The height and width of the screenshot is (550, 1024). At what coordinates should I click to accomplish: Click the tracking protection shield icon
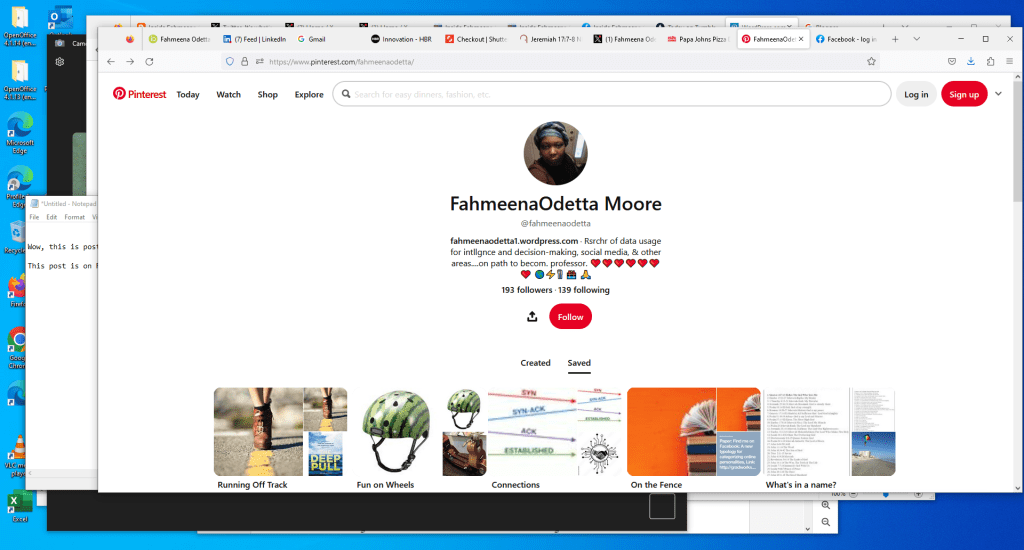tap(230, 61)
